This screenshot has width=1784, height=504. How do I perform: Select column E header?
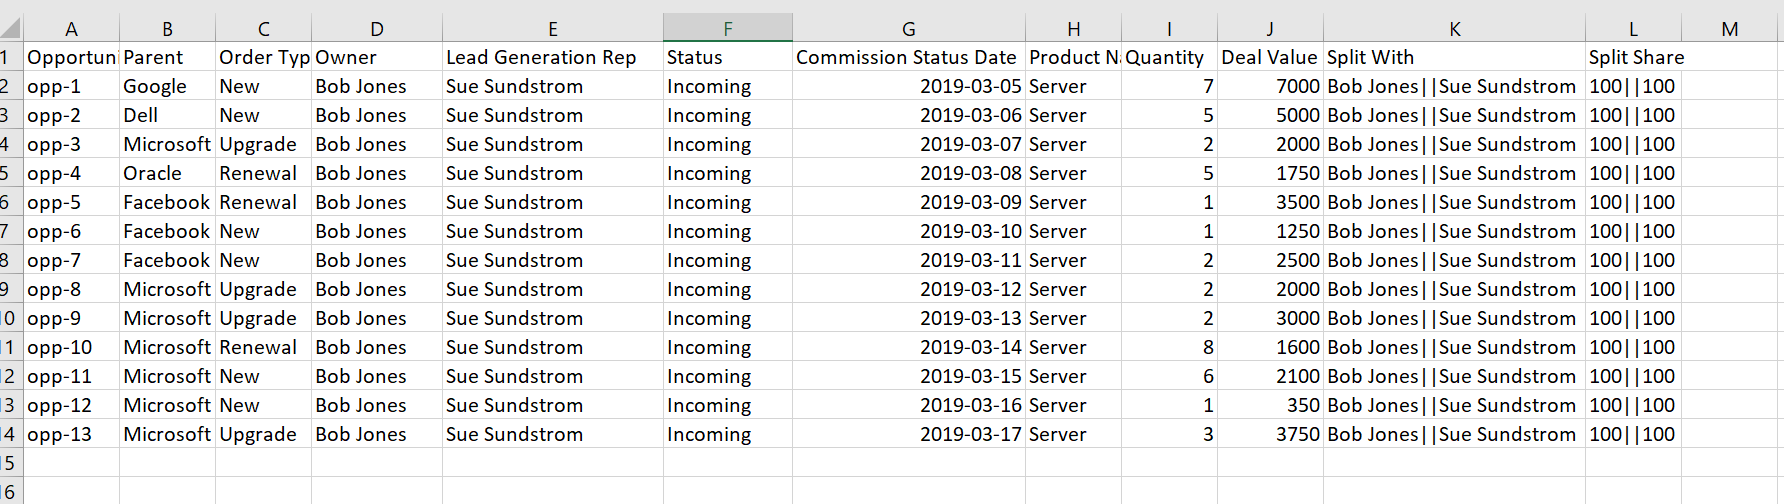click(553, 28)
